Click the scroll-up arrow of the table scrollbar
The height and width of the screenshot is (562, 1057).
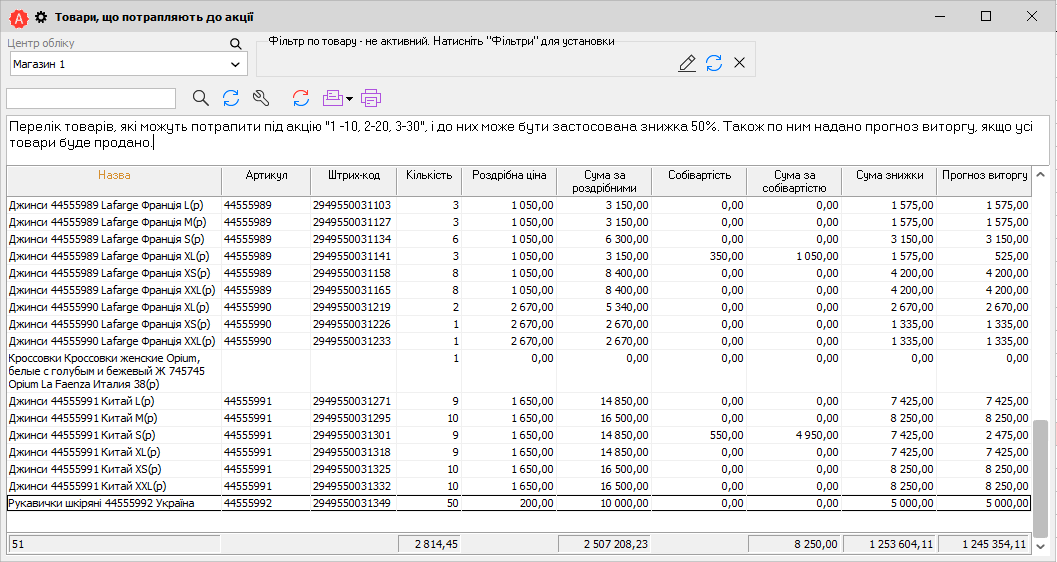pos(1041,174)
